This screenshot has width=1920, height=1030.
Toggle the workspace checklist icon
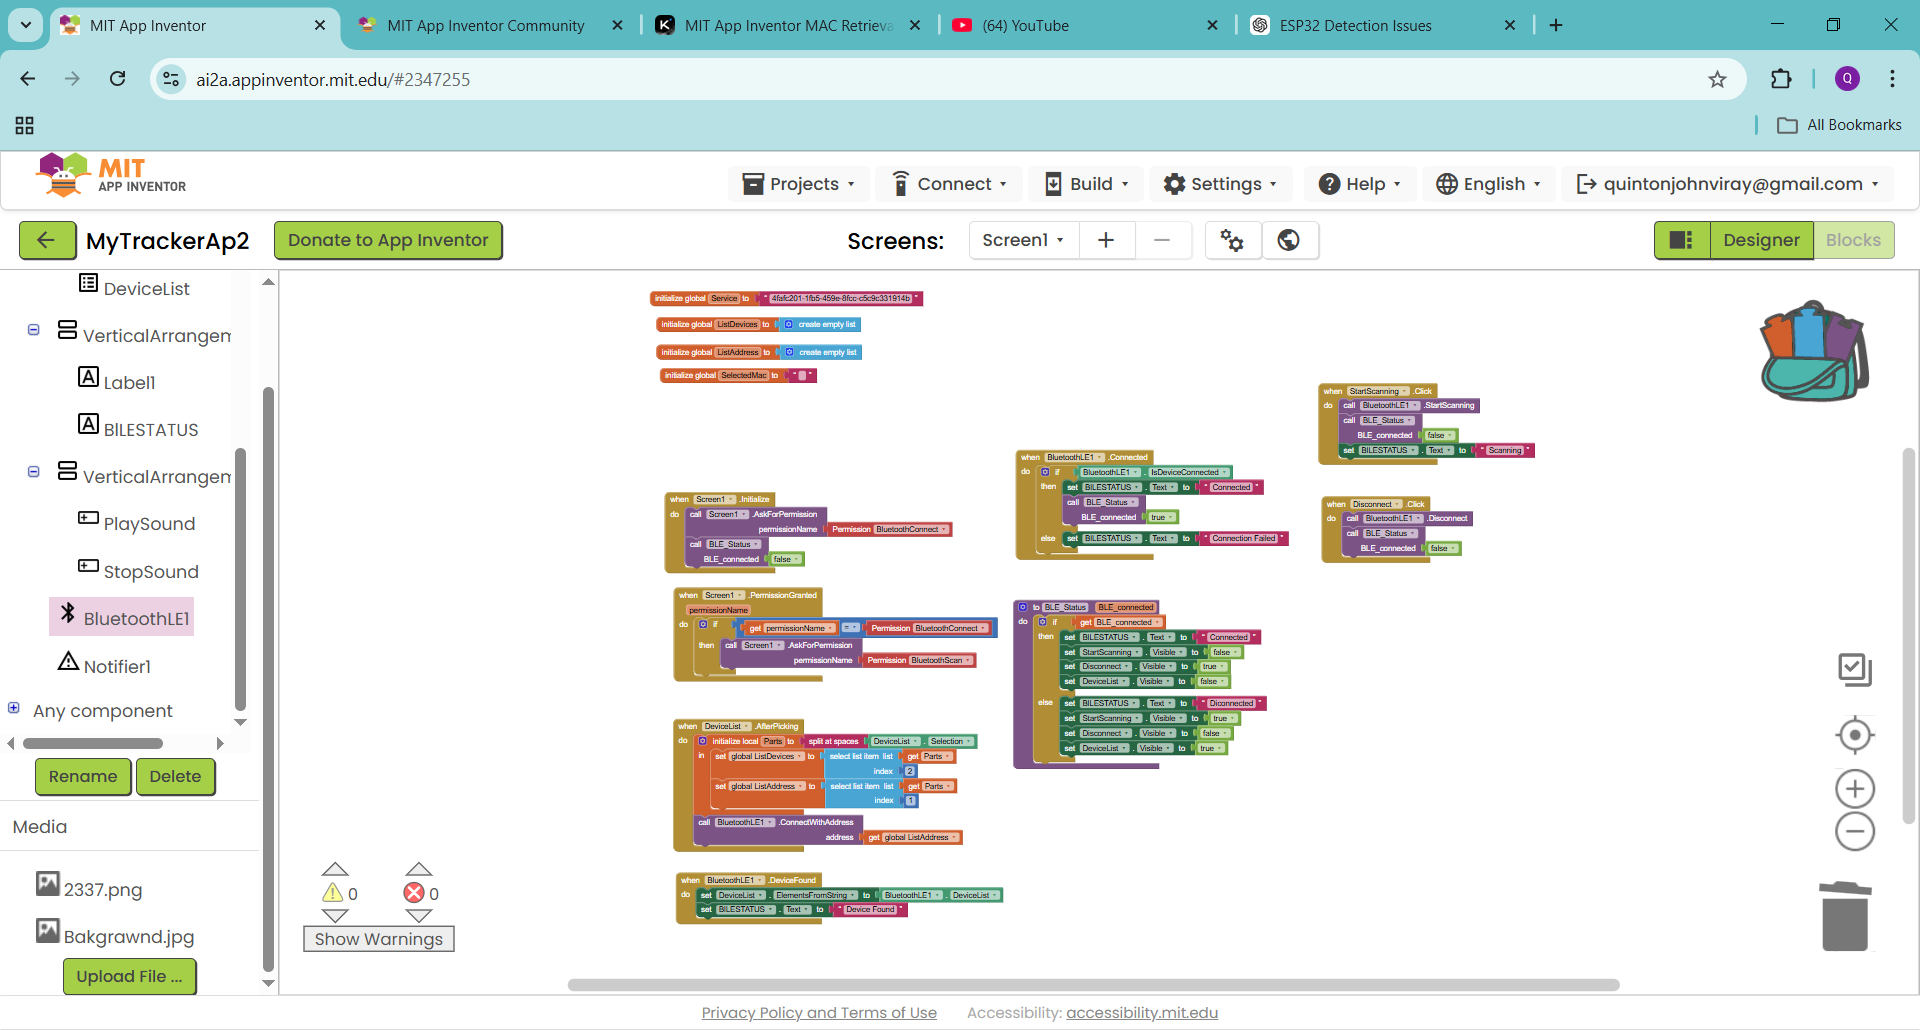(x=1854, y=669)
